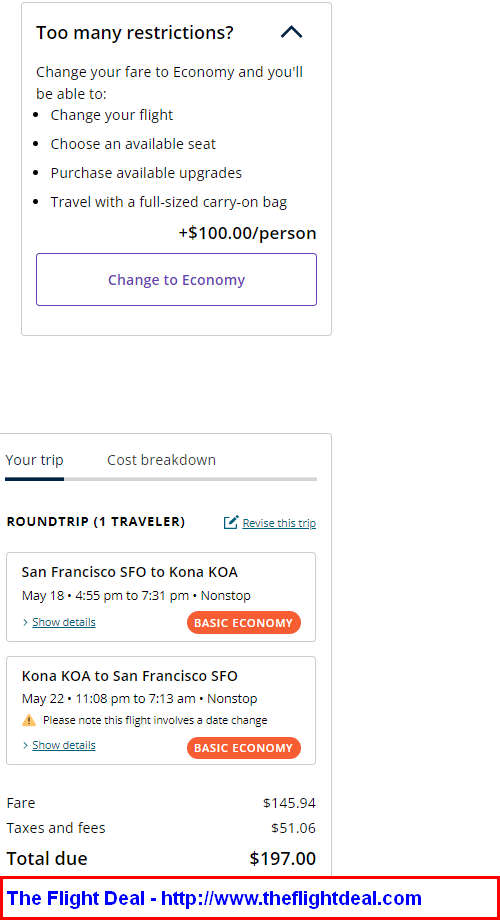Click the Revise this trip link

[279, 523]
